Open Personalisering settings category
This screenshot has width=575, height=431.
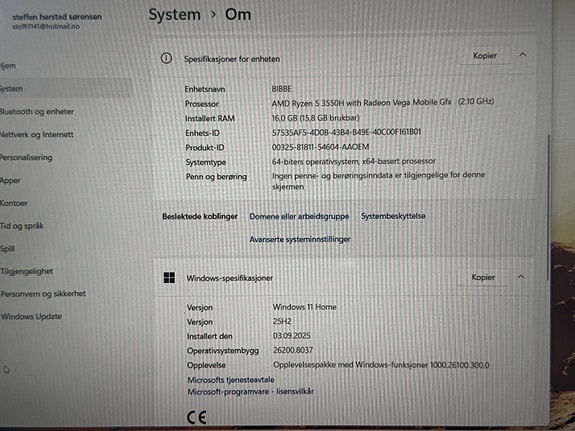click(26, 157)
